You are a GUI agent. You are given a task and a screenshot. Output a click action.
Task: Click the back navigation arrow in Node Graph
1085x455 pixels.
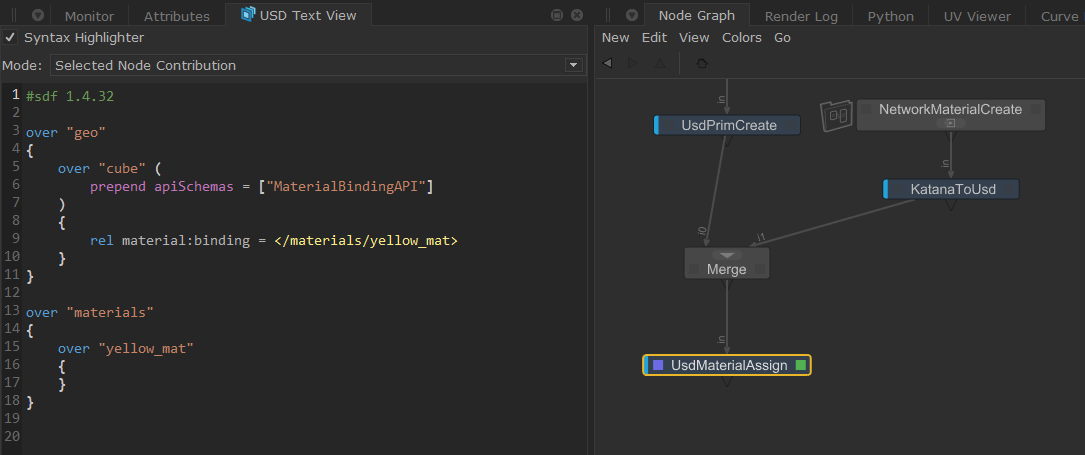pos(608,63)
